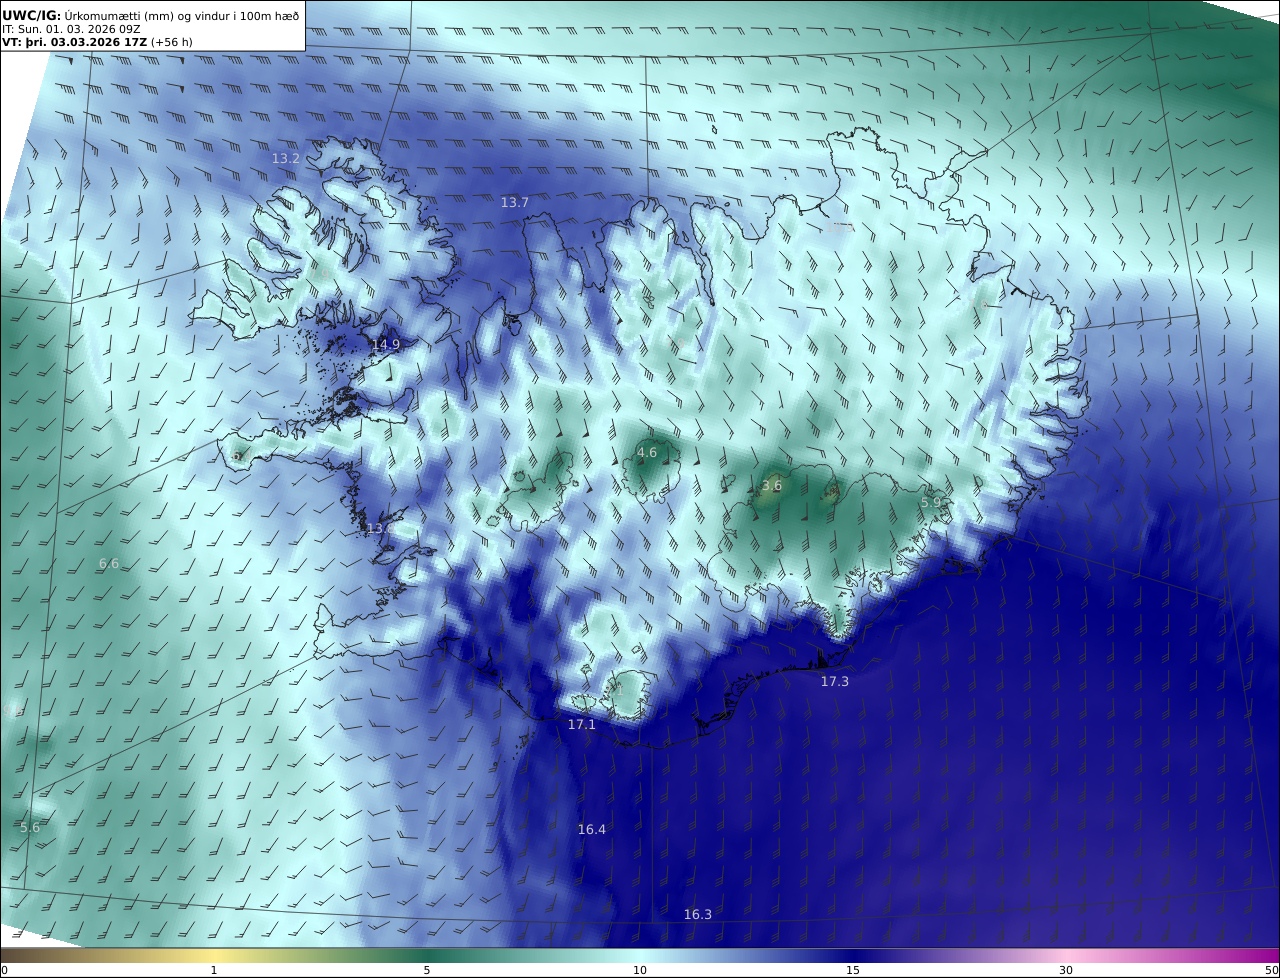Click the 5.6 value label on the map
Screen dimensions: 1280x978
click(x=30, y=827)
